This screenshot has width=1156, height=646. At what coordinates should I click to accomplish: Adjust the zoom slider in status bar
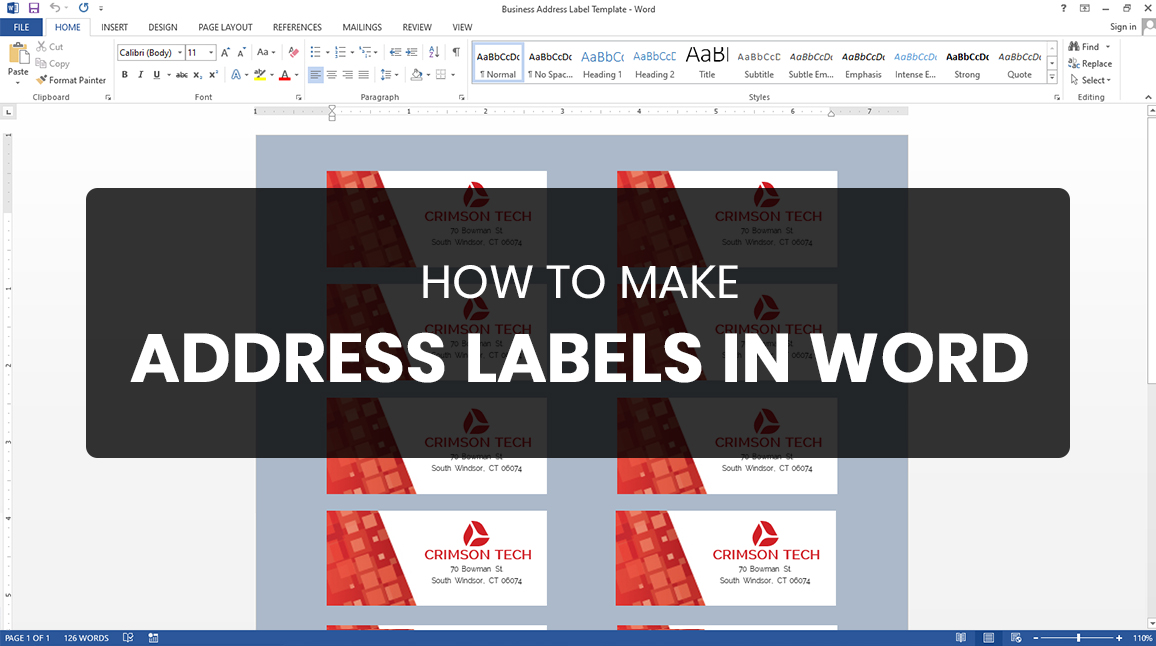1079,638
